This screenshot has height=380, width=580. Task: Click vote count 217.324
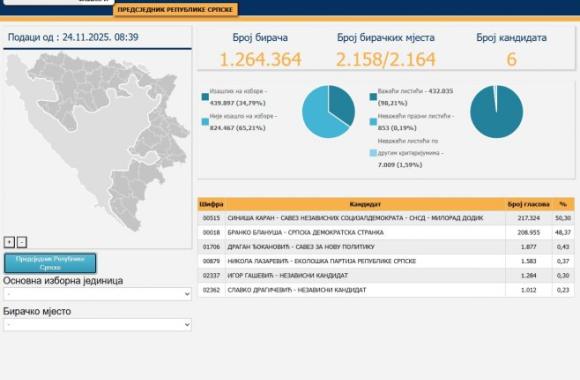(529, 218)
